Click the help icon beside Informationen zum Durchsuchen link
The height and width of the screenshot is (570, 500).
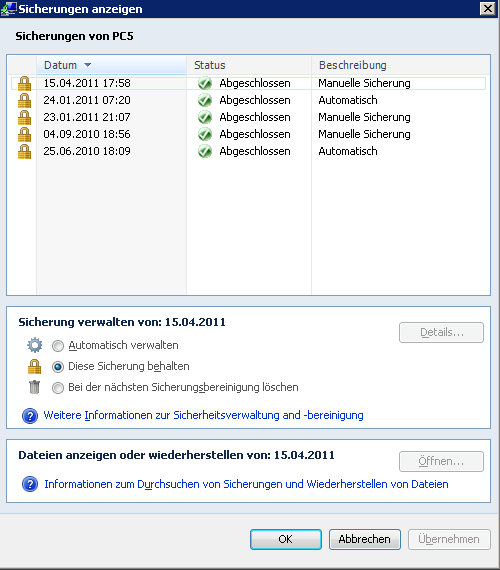[x=30, y=484]
